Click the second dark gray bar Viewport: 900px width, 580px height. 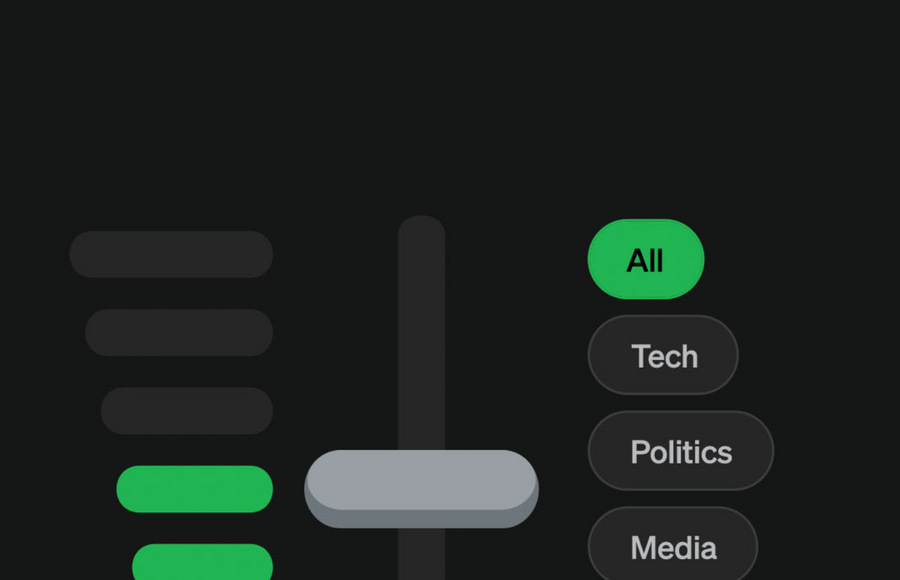pos(179,332)
